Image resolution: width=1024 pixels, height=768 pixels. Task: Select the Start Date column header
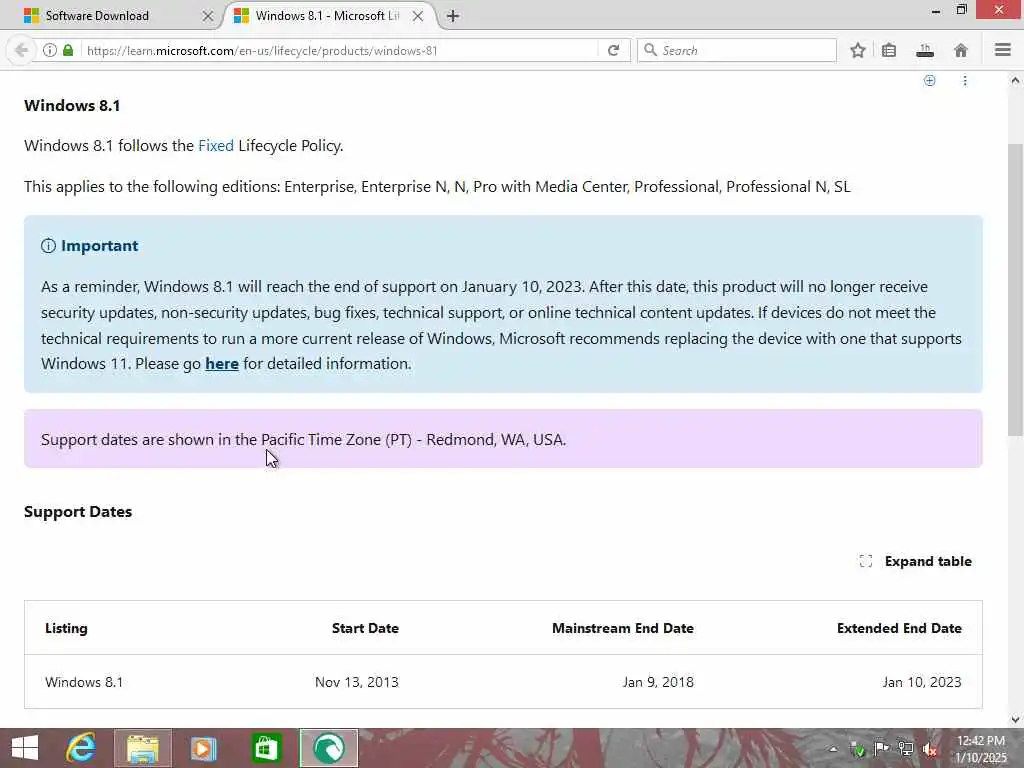pyautogui.click(x=365, y=628)
